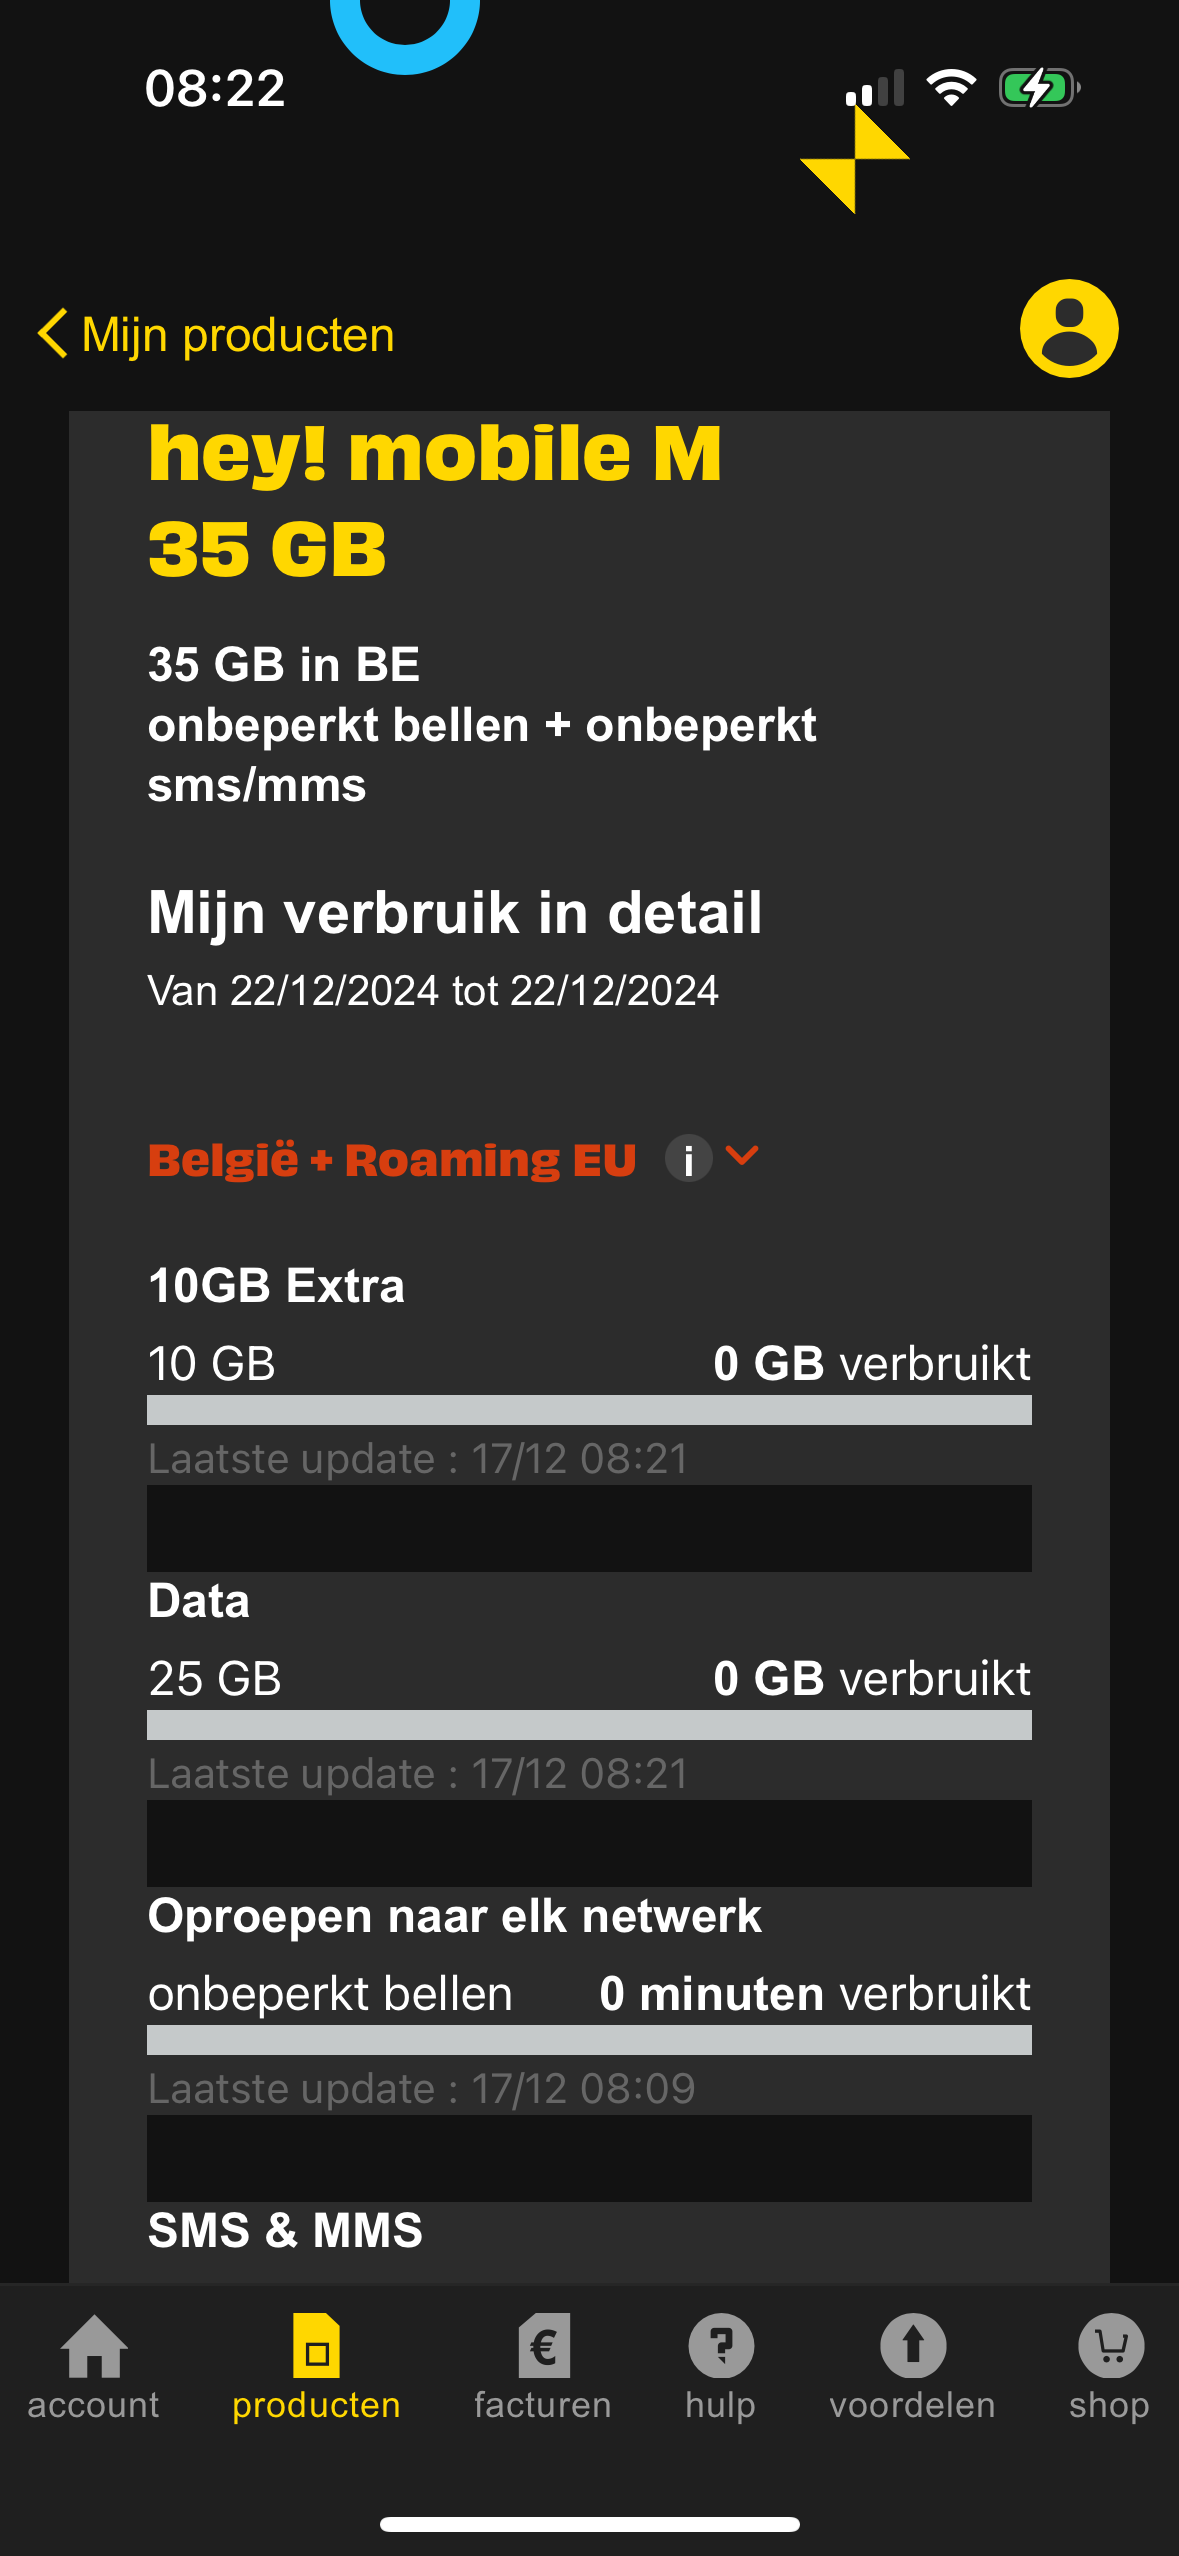Tap the info icon beside Roaming EU

(688, 1159)
